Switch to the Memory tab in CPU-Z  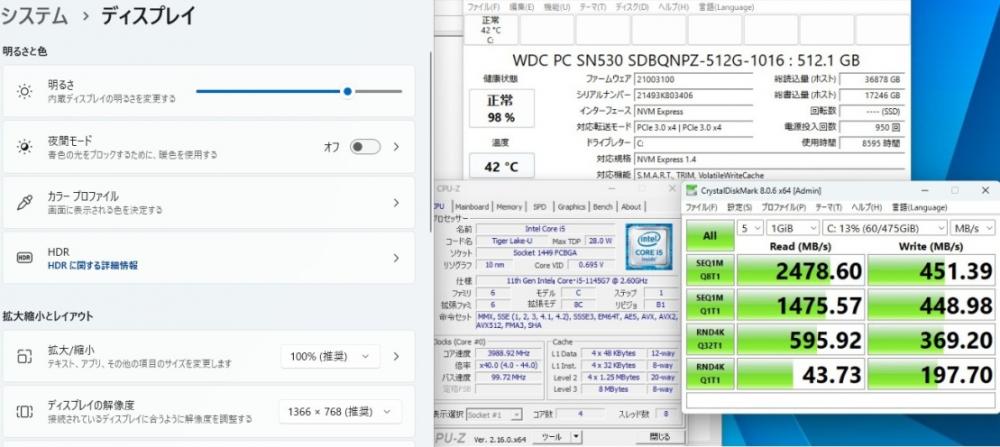[x=509, y=207]
